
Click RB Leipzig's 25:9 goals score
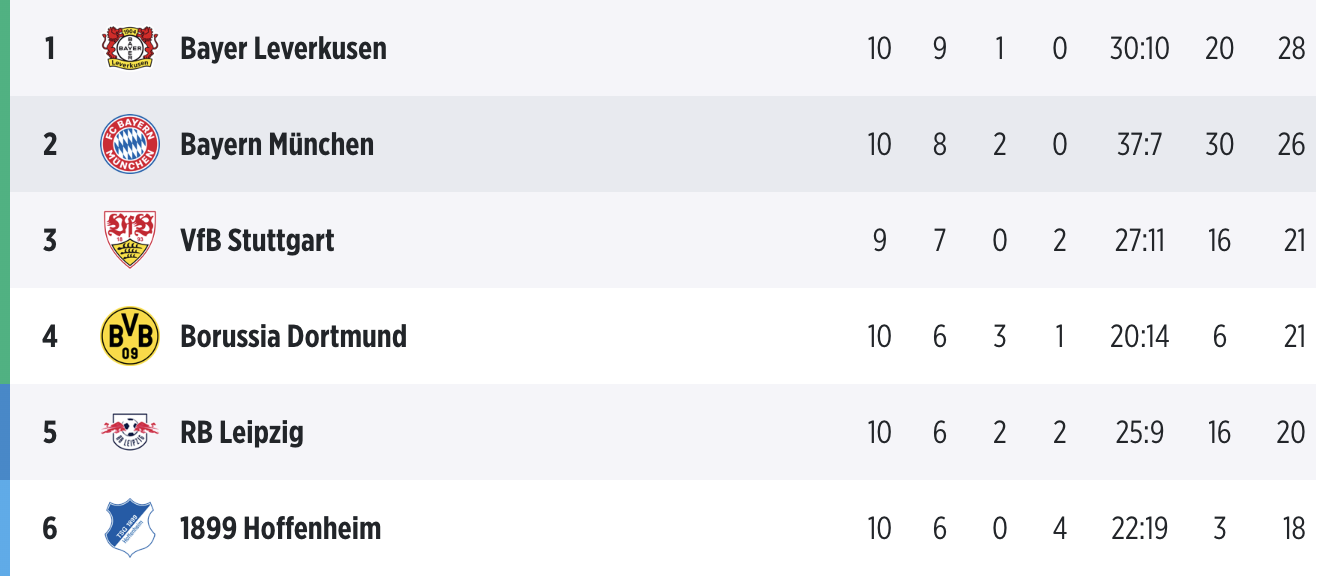pyautogui.click(x=1139, y=432)
